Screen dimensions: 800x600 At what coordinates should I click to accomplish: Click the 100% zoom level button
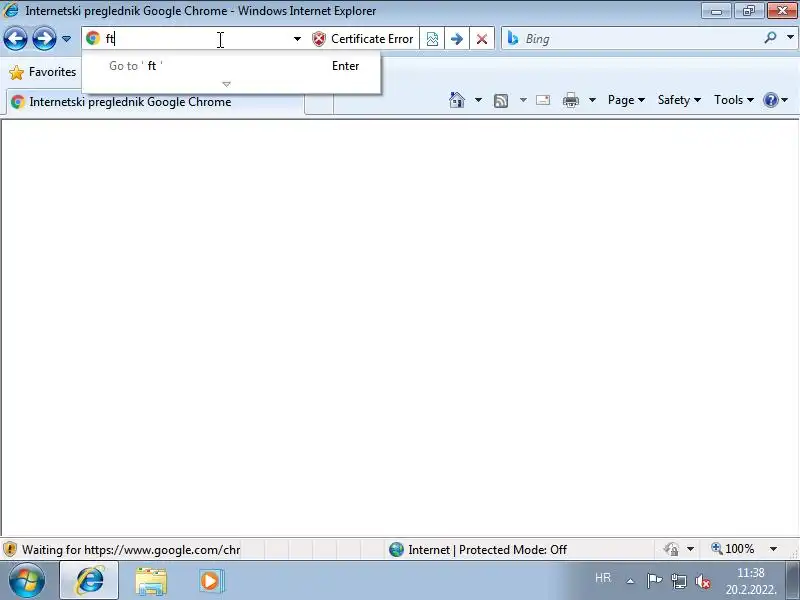[733, 549]
